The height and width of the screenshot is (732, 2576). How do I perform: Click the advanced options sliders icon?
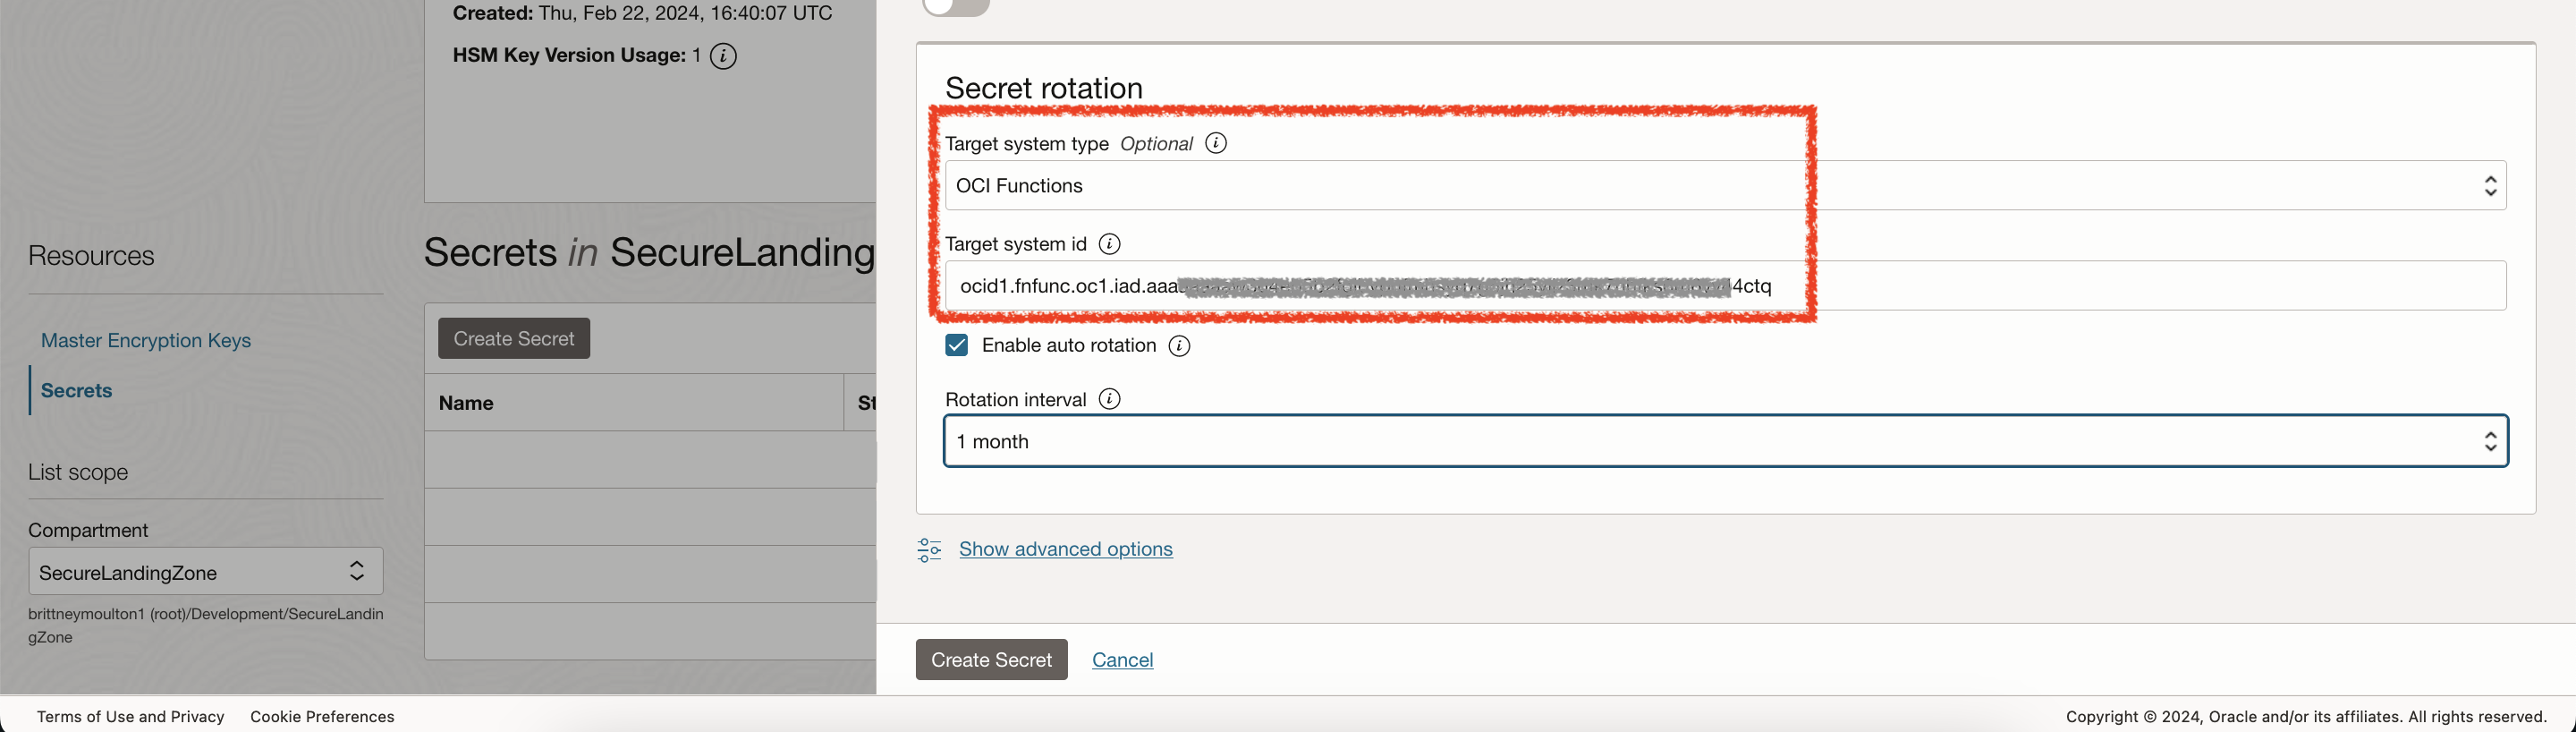929,550
